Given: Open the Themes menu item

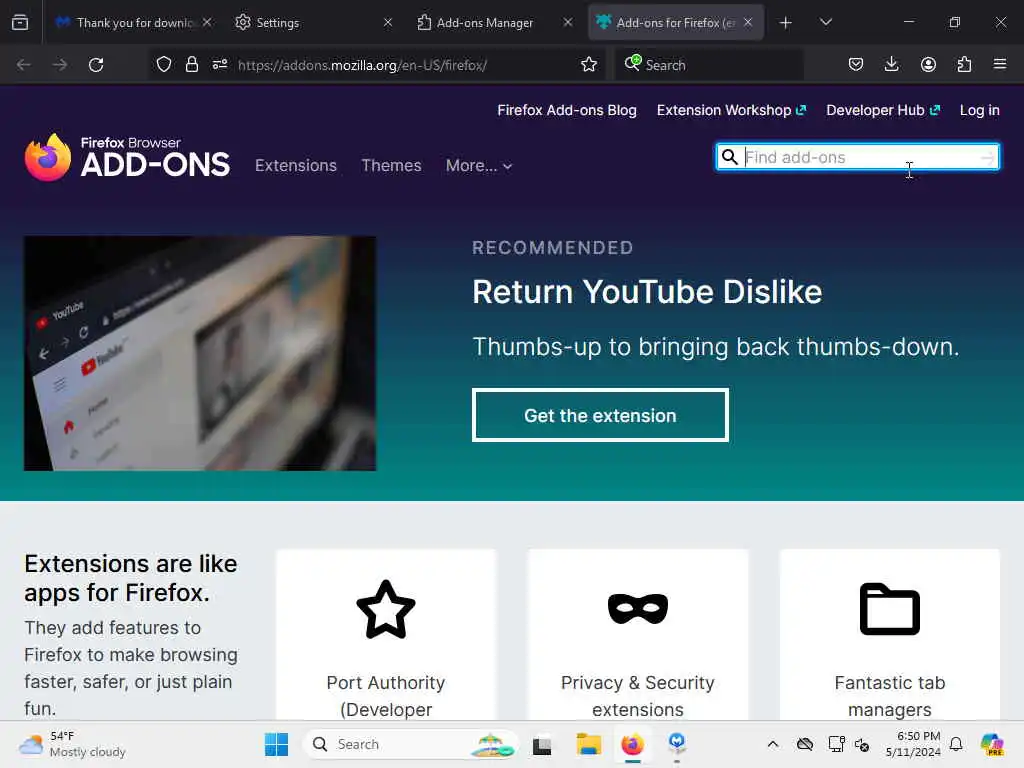Looking at the screenshot, I should point(391,166).
